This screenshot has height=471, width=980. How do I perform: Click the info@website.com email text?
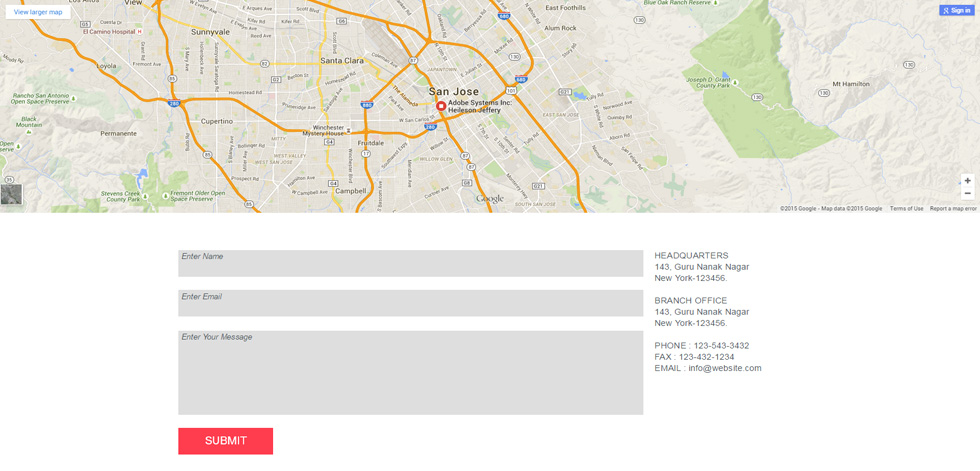pos(725,368)
